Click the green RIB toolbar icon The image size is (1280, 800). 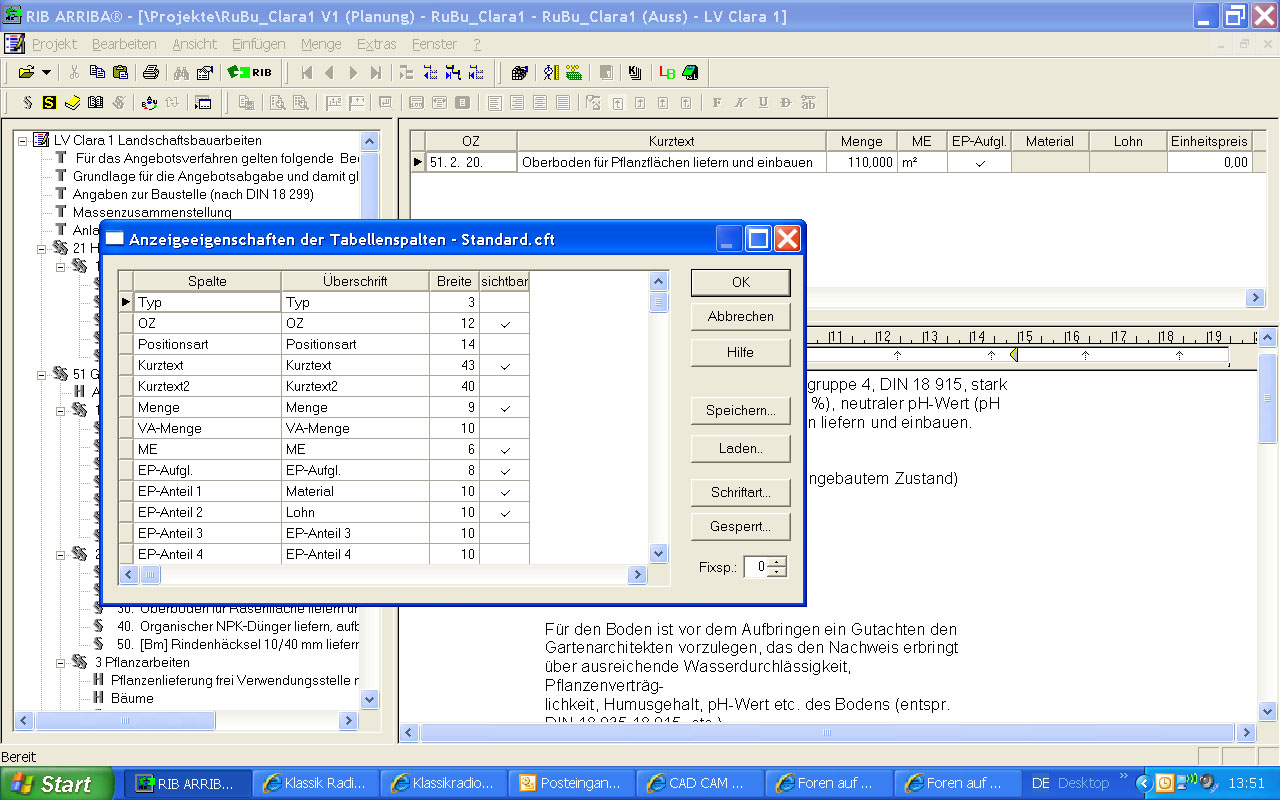[x=249, y=72]
